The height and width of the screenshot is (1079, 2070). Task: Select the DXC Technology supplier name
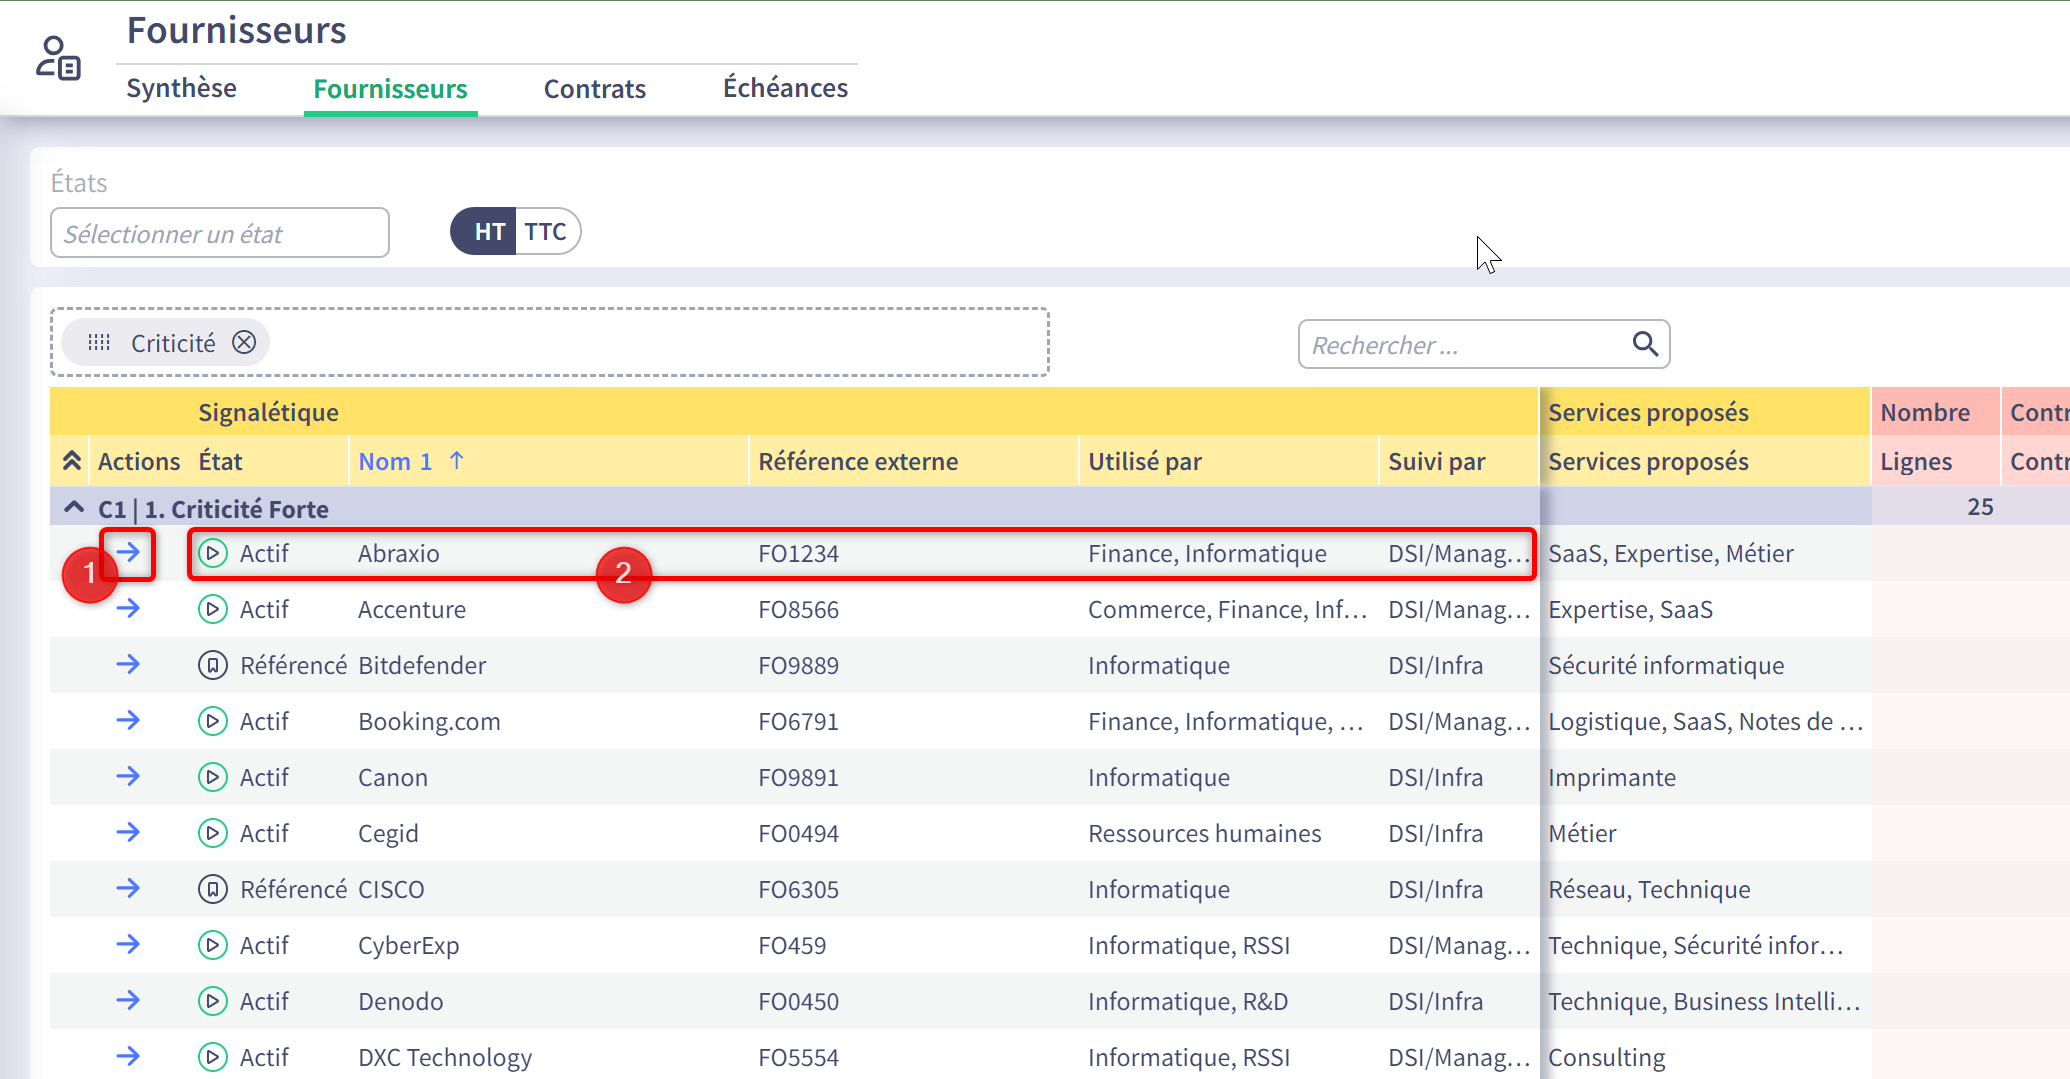tap(445, 1058)
